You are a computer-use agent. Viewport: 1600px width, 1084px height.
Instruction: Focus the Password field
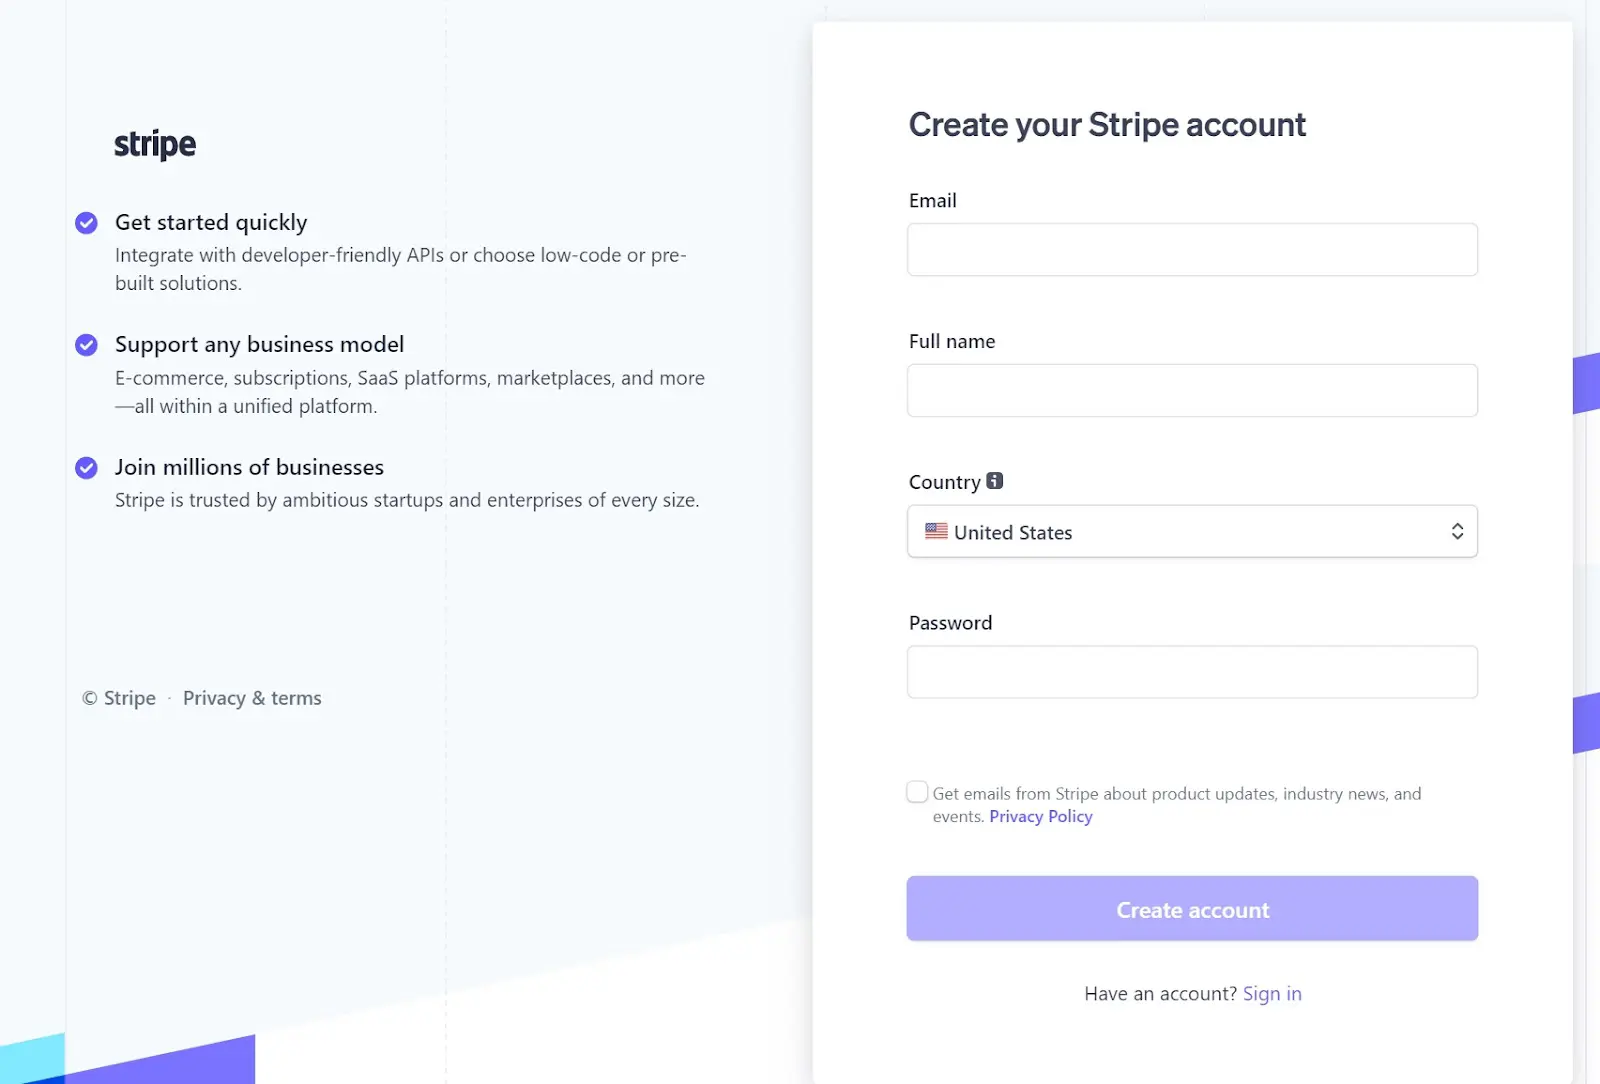tap(1192, 672)
